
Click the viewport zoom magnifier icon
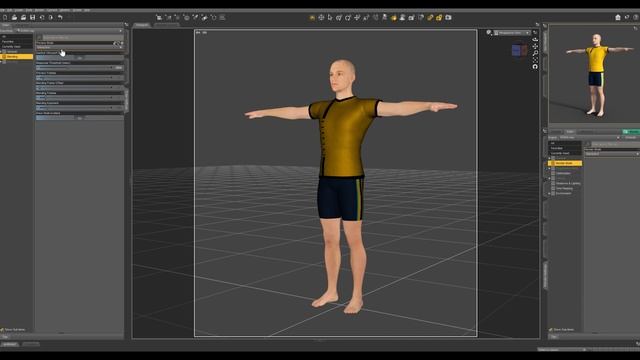535,53
